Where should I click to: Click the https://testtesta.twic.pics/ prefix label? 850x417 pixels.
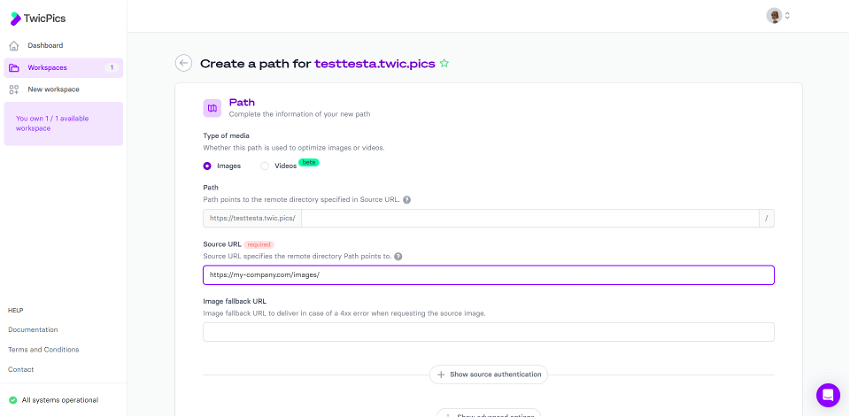click(252, 219)
